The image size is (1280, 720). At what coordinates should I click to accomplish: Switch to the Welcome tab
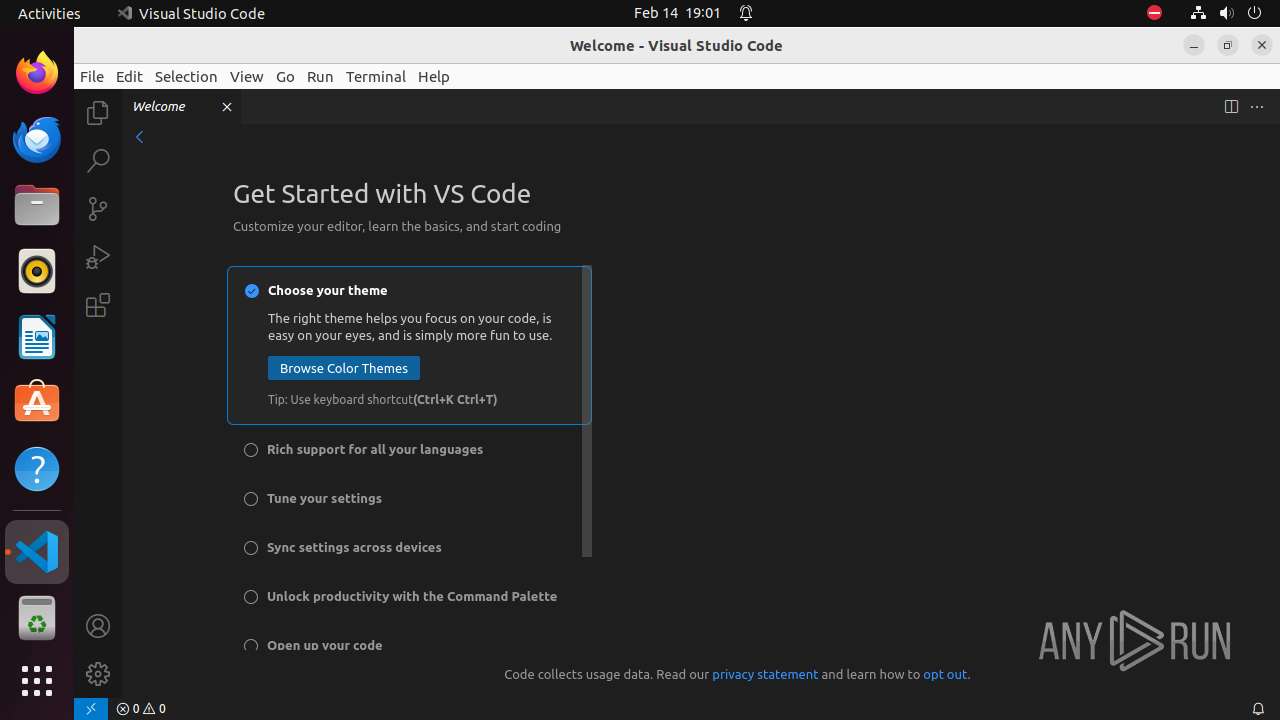[182, 107]
